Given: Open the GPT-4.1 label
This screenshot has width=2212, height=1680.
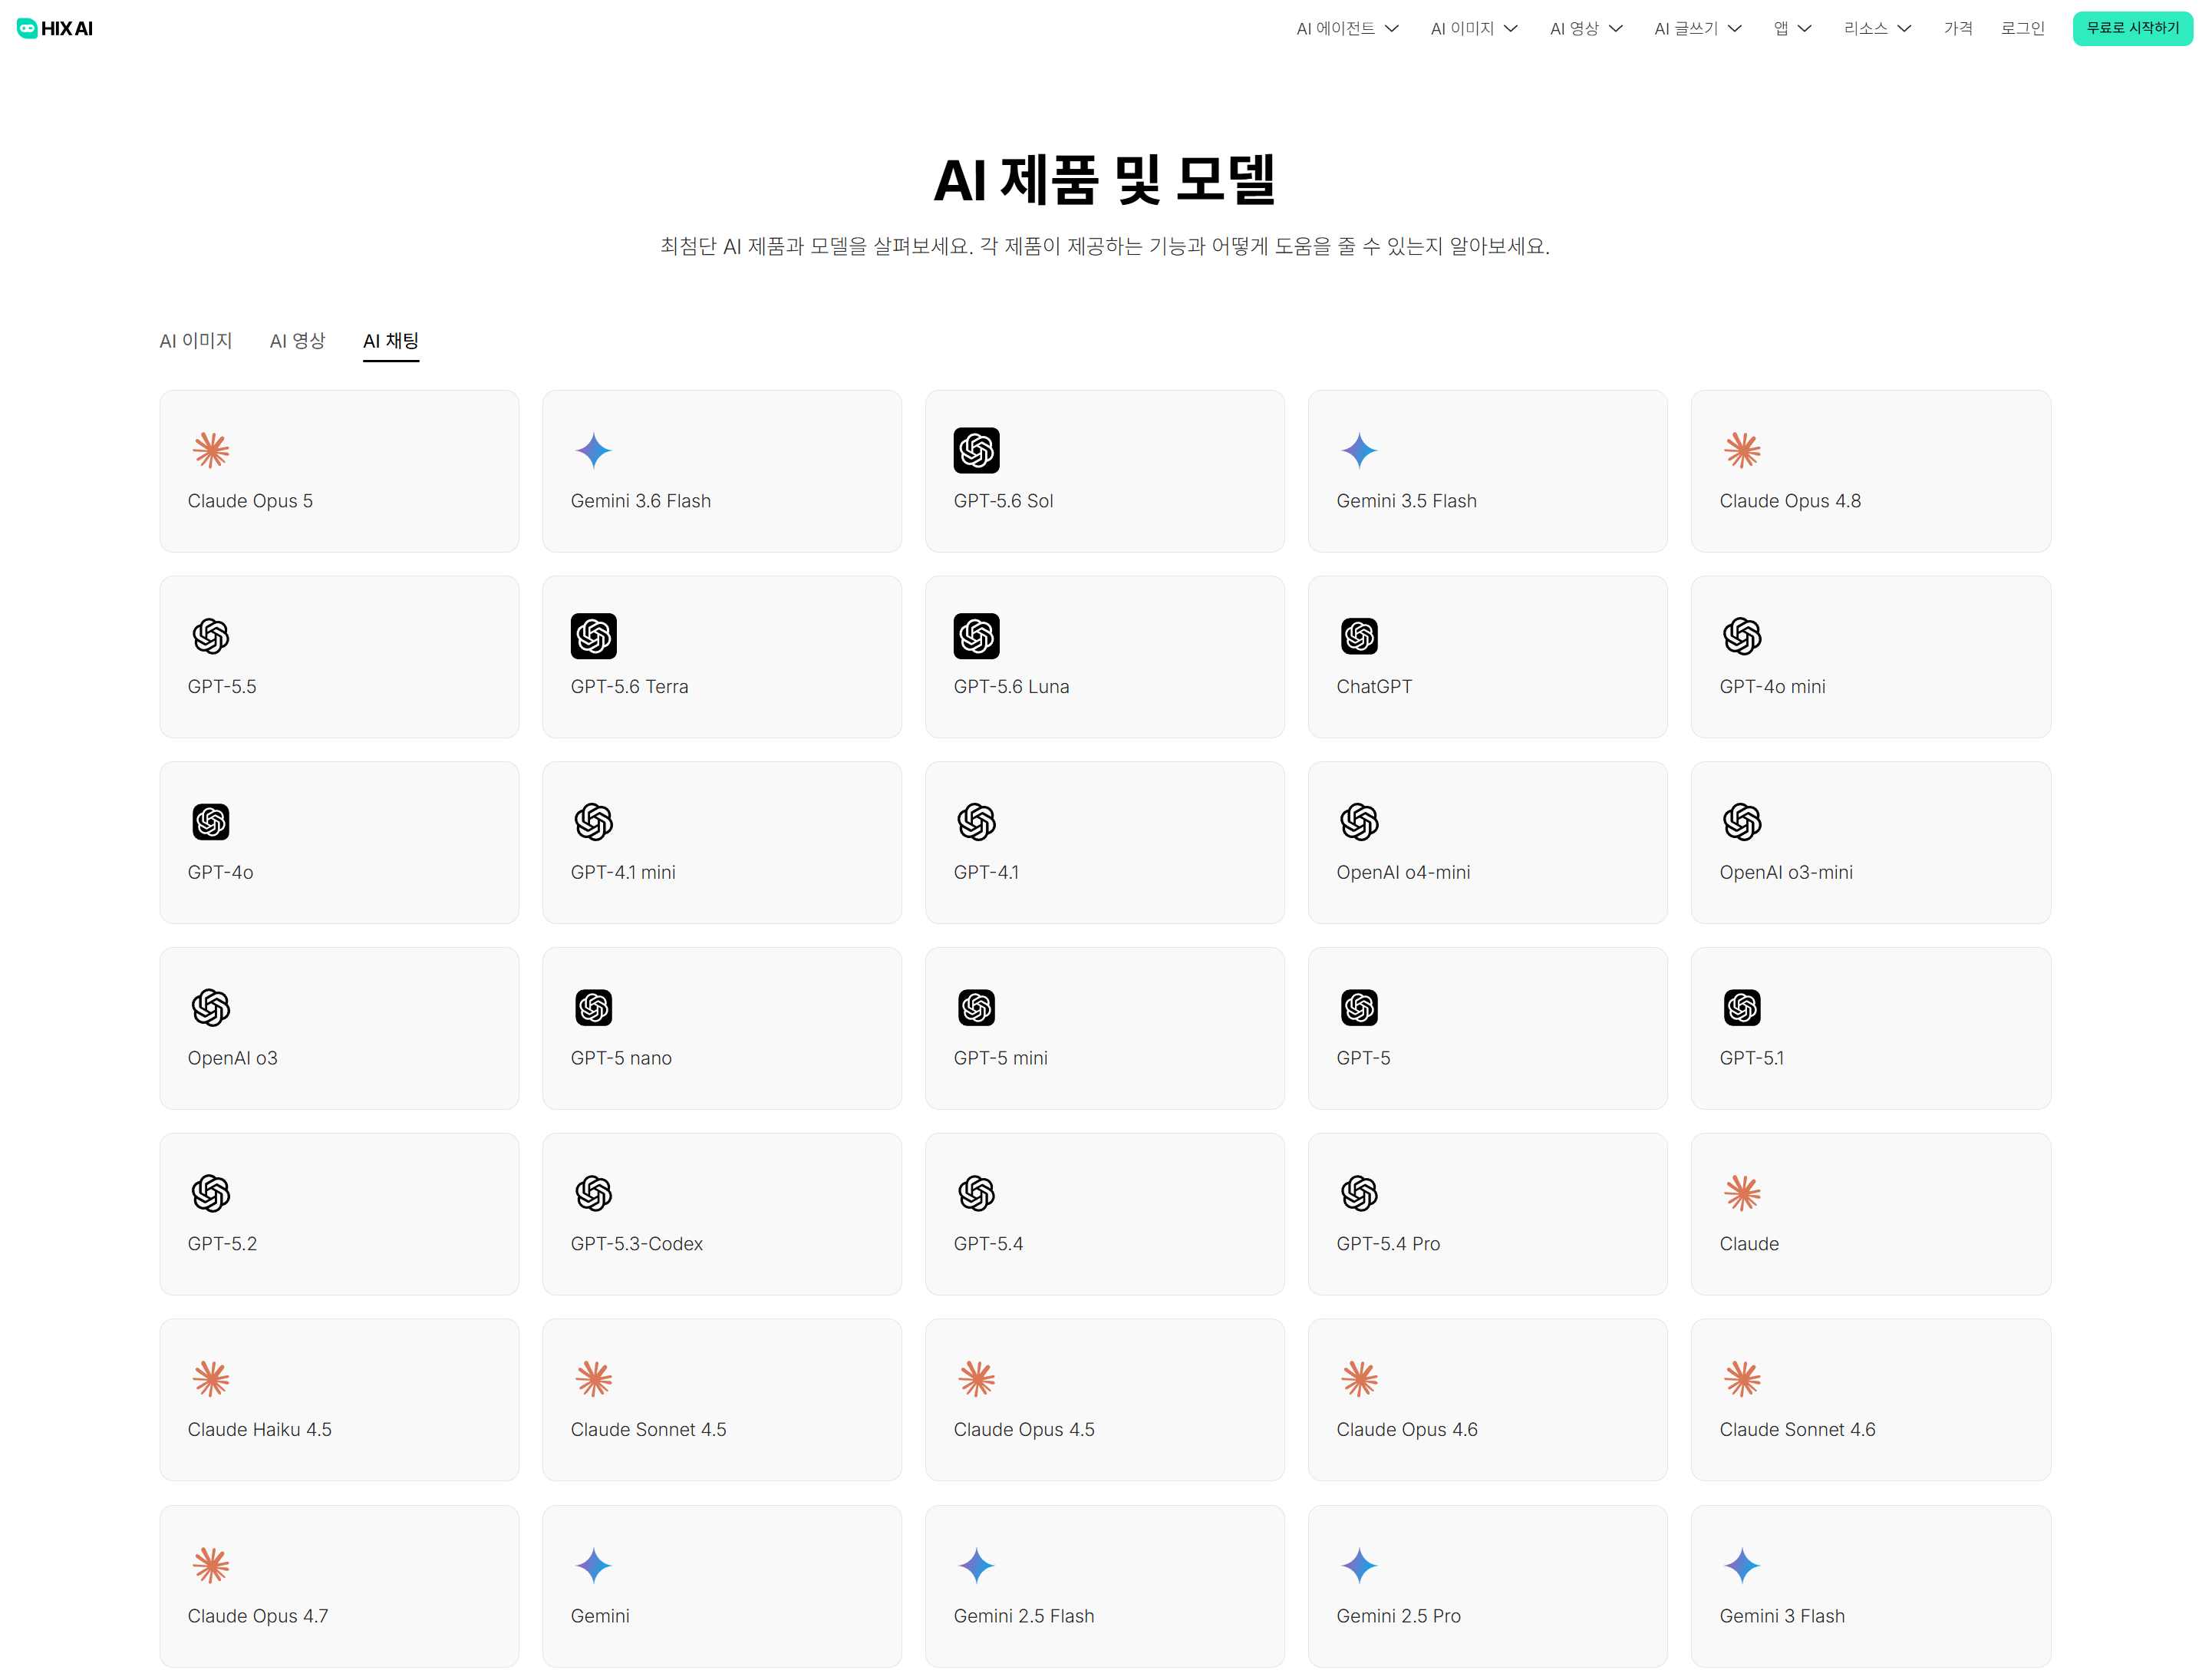Looking at the screenshot, I should click(x=986, y=872).
